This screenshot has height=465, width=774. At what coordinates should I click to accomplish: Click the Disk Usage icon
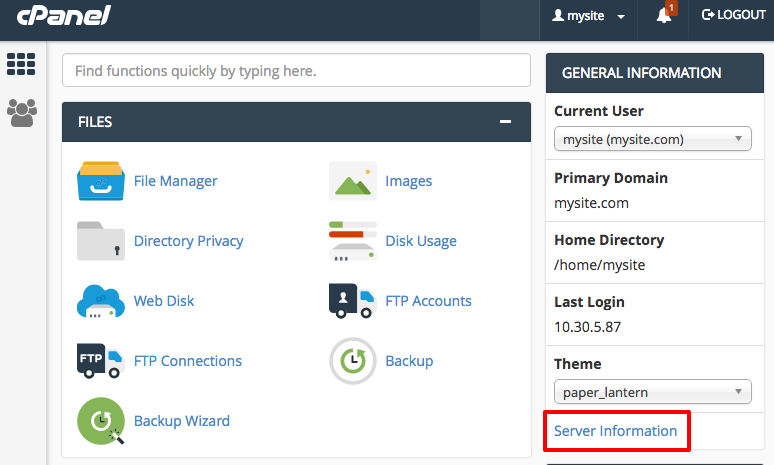point(353,241)
